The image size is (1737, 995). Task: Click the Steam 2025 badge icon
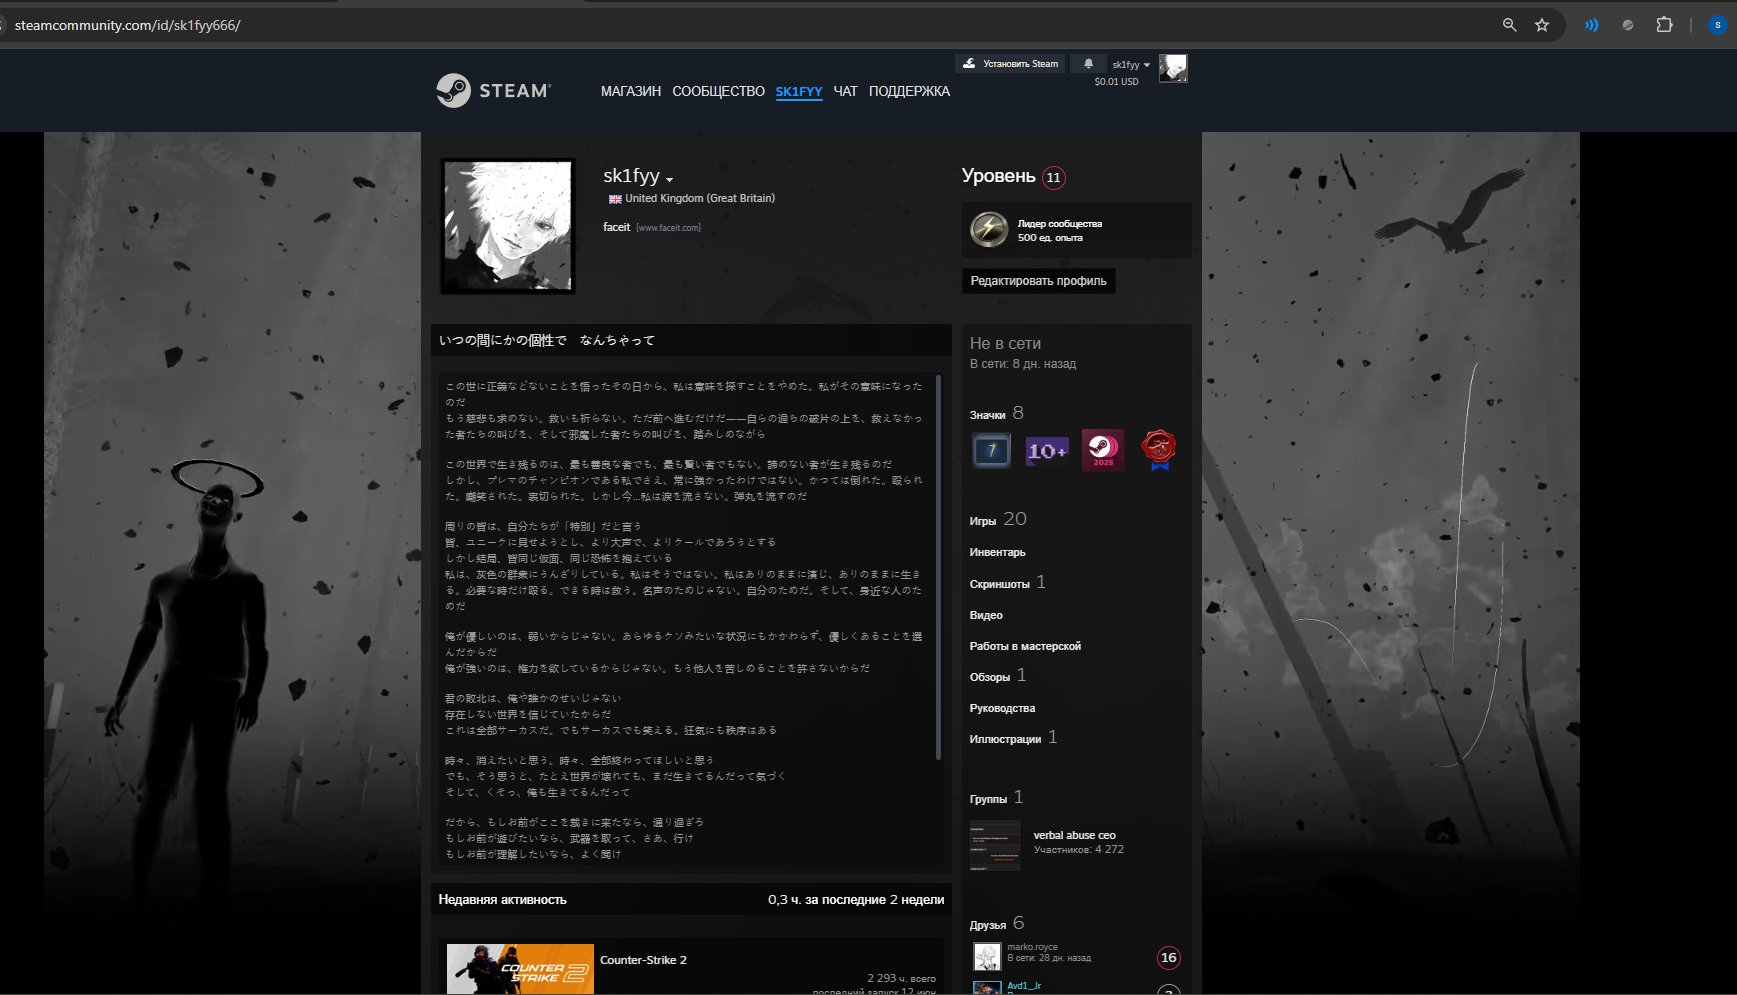click(1103, 450)
